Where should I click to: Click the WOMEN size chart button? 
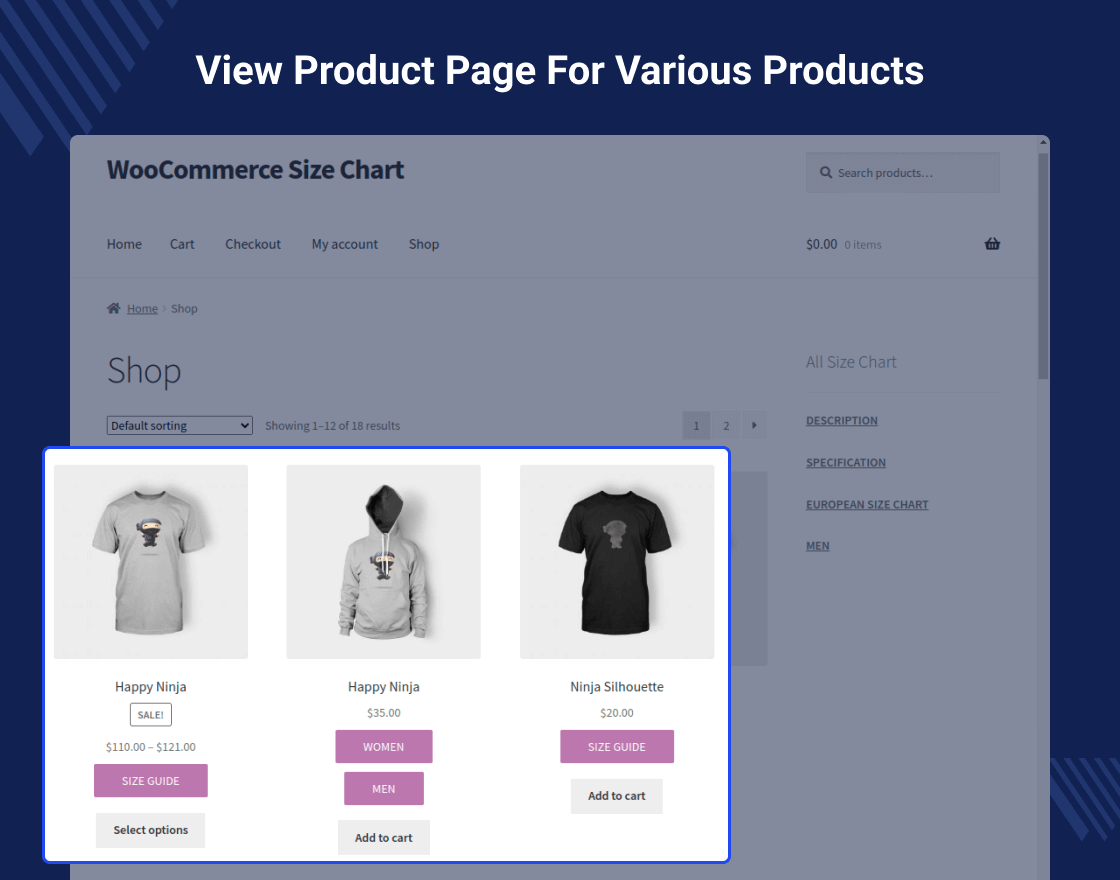(x=383, y=746)
